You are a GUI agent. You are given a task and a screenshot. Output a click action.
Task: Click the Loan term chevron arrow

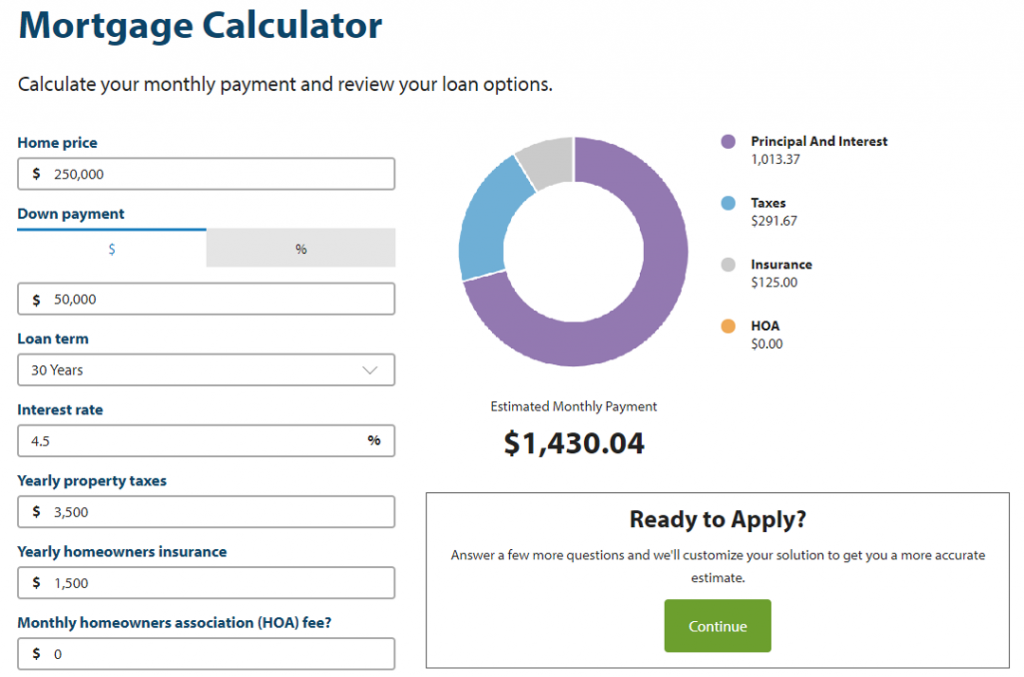click(x=370, y=370)
